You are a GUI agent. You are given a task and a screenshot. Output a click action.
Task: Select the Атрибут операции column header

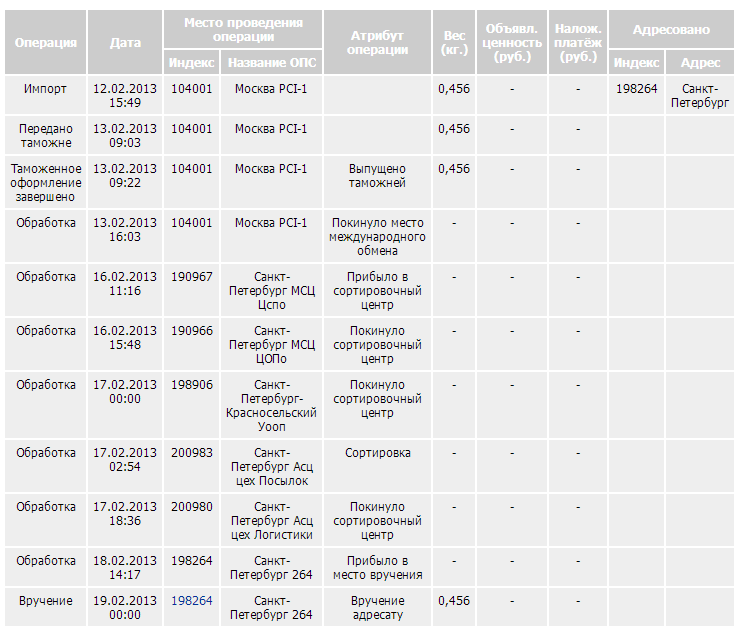[x=377, y=43]
